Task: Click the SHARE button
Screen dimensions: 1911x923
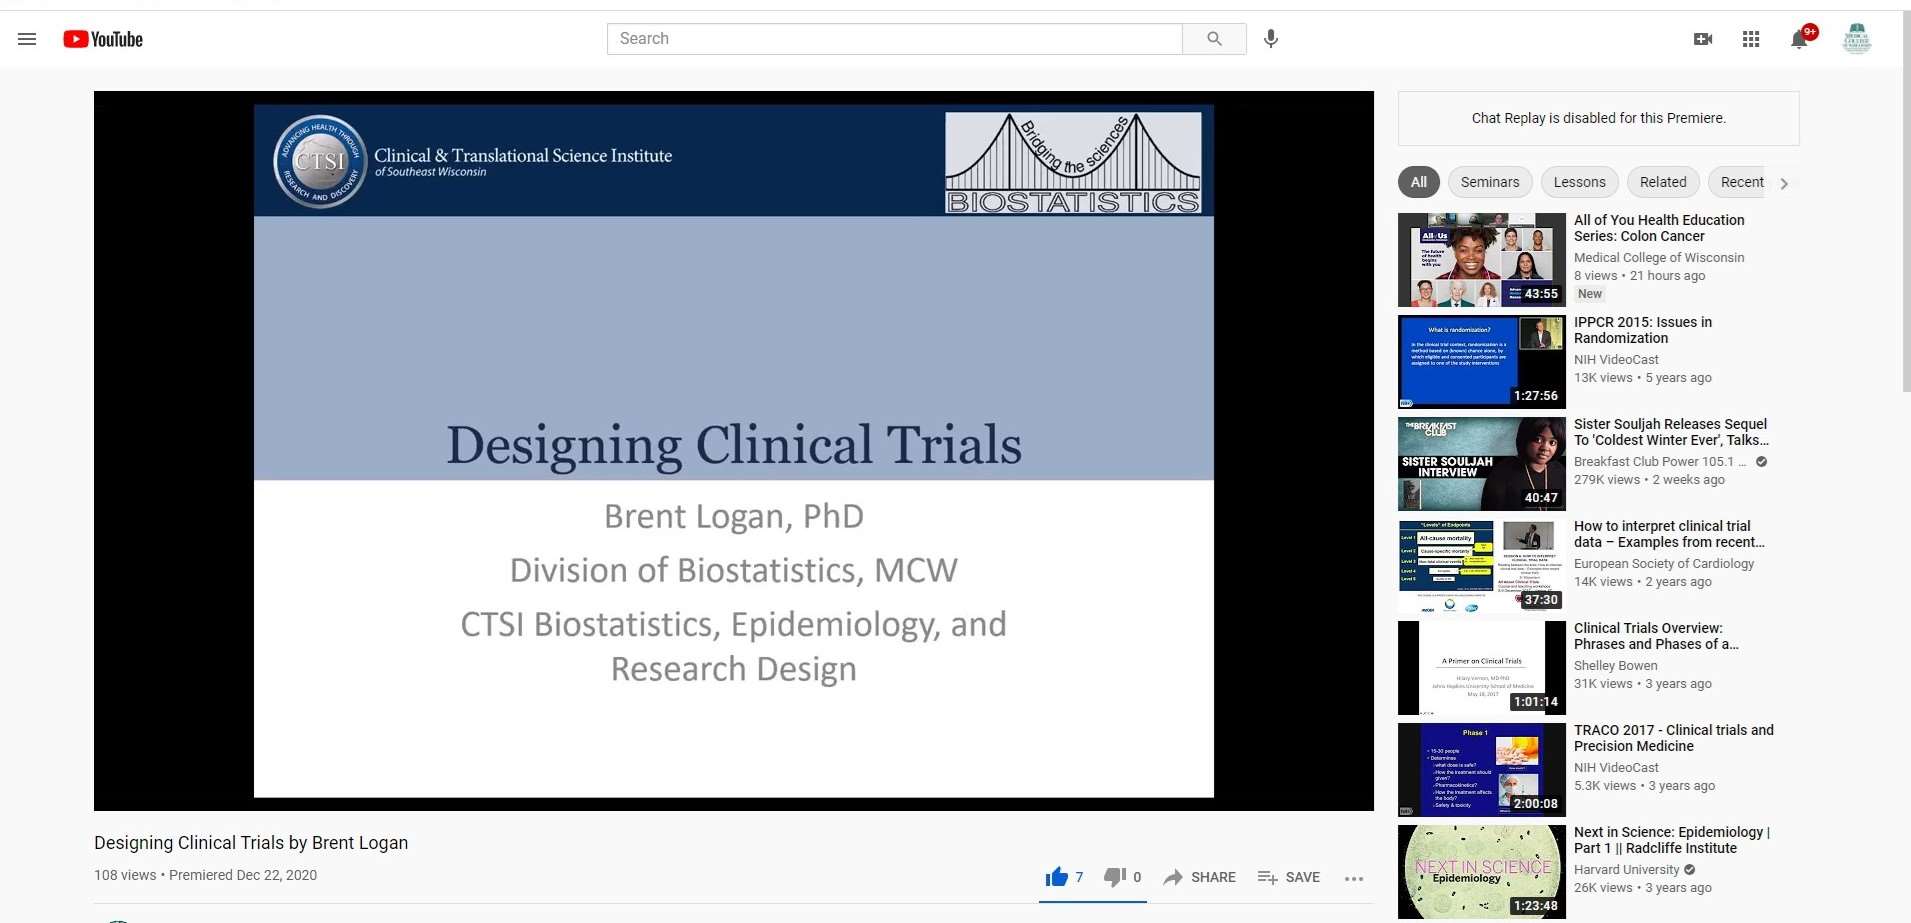Action: (x=1200, y=877)
